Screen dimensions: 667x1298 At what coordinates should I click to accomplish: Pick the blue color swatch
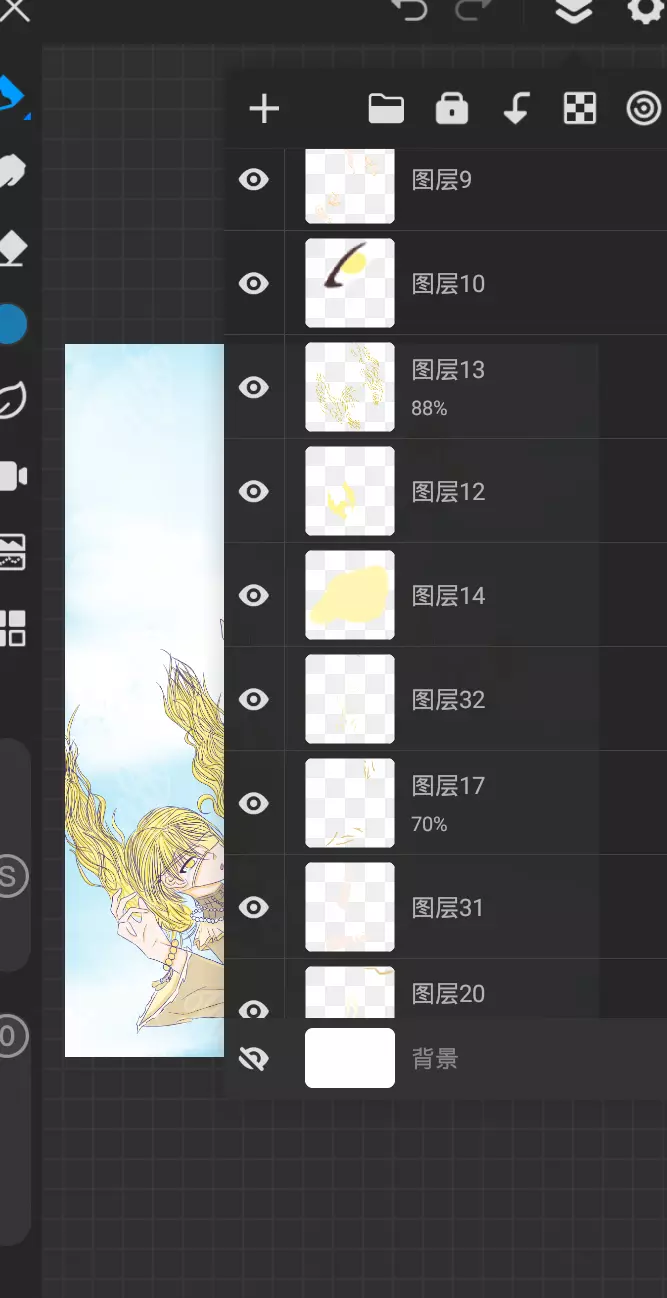point(12,324)
